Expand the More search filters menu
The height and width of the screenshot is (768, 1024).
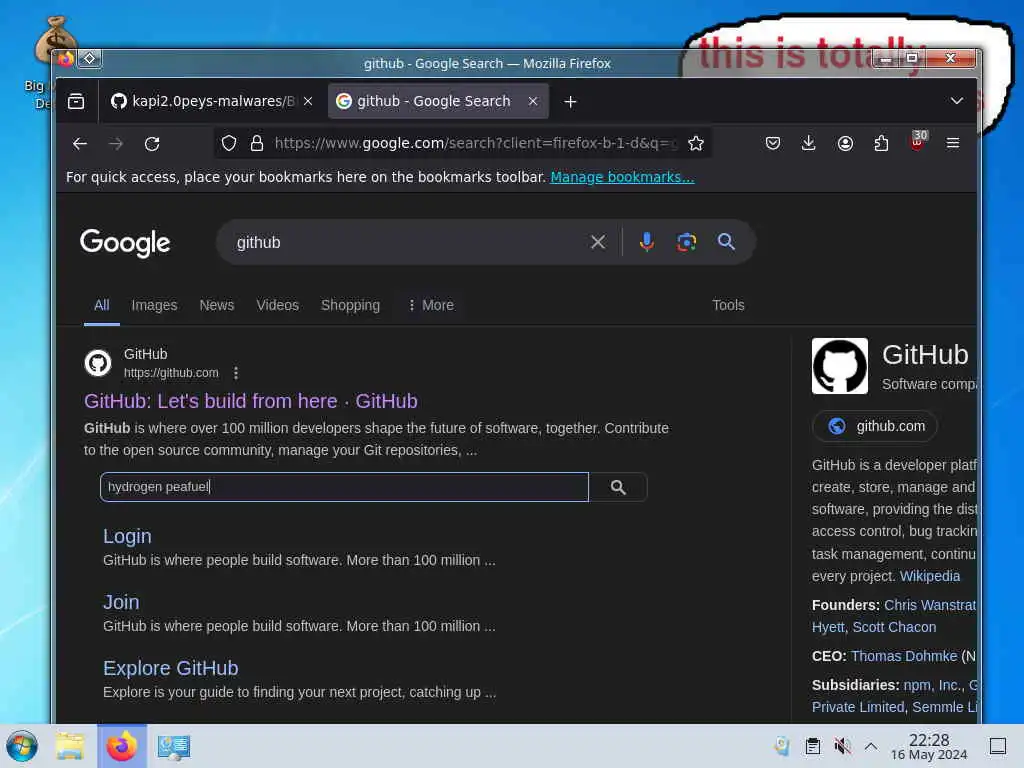click(431, 305)
